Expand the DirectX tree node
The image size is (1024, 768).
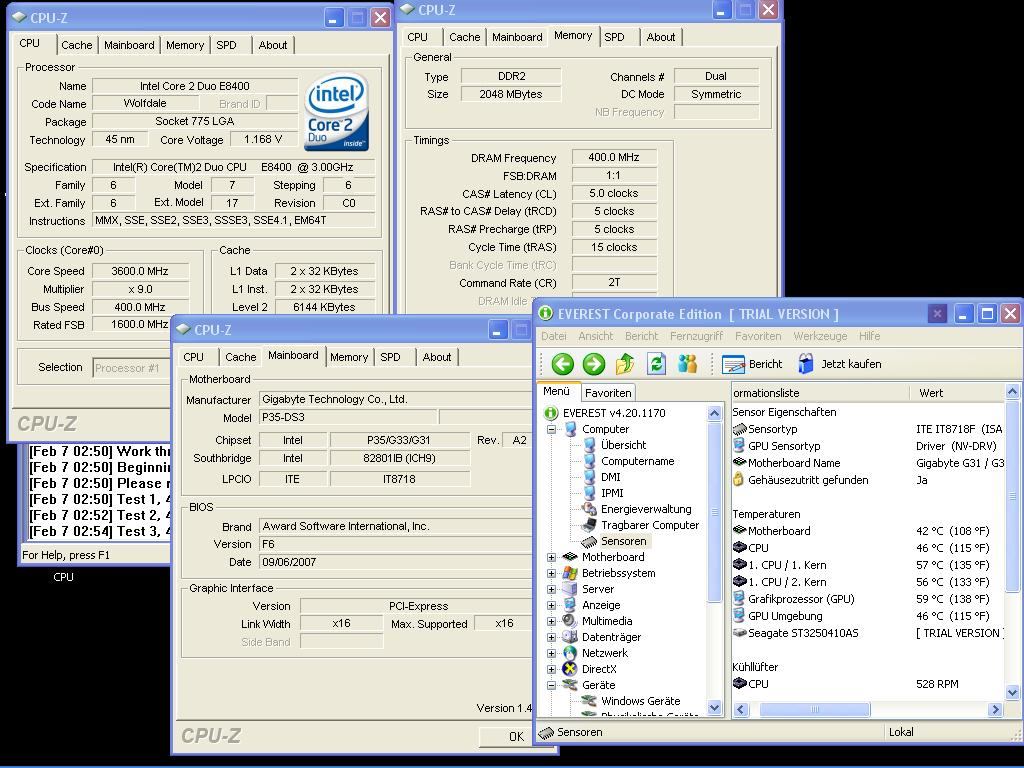(551, 669)
